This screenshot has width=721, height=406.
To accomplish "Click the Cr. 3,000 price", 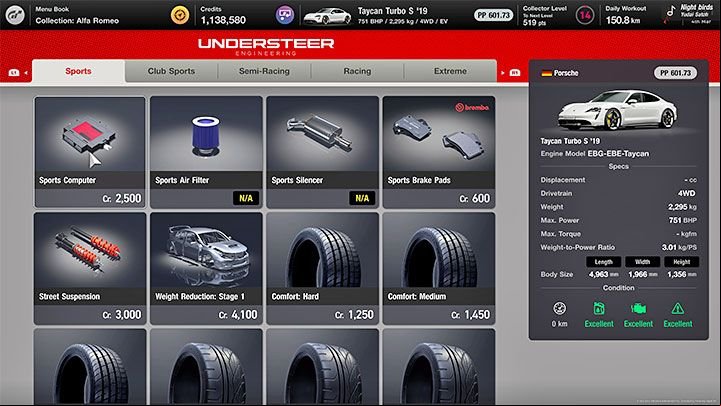I will pos(122,315).
